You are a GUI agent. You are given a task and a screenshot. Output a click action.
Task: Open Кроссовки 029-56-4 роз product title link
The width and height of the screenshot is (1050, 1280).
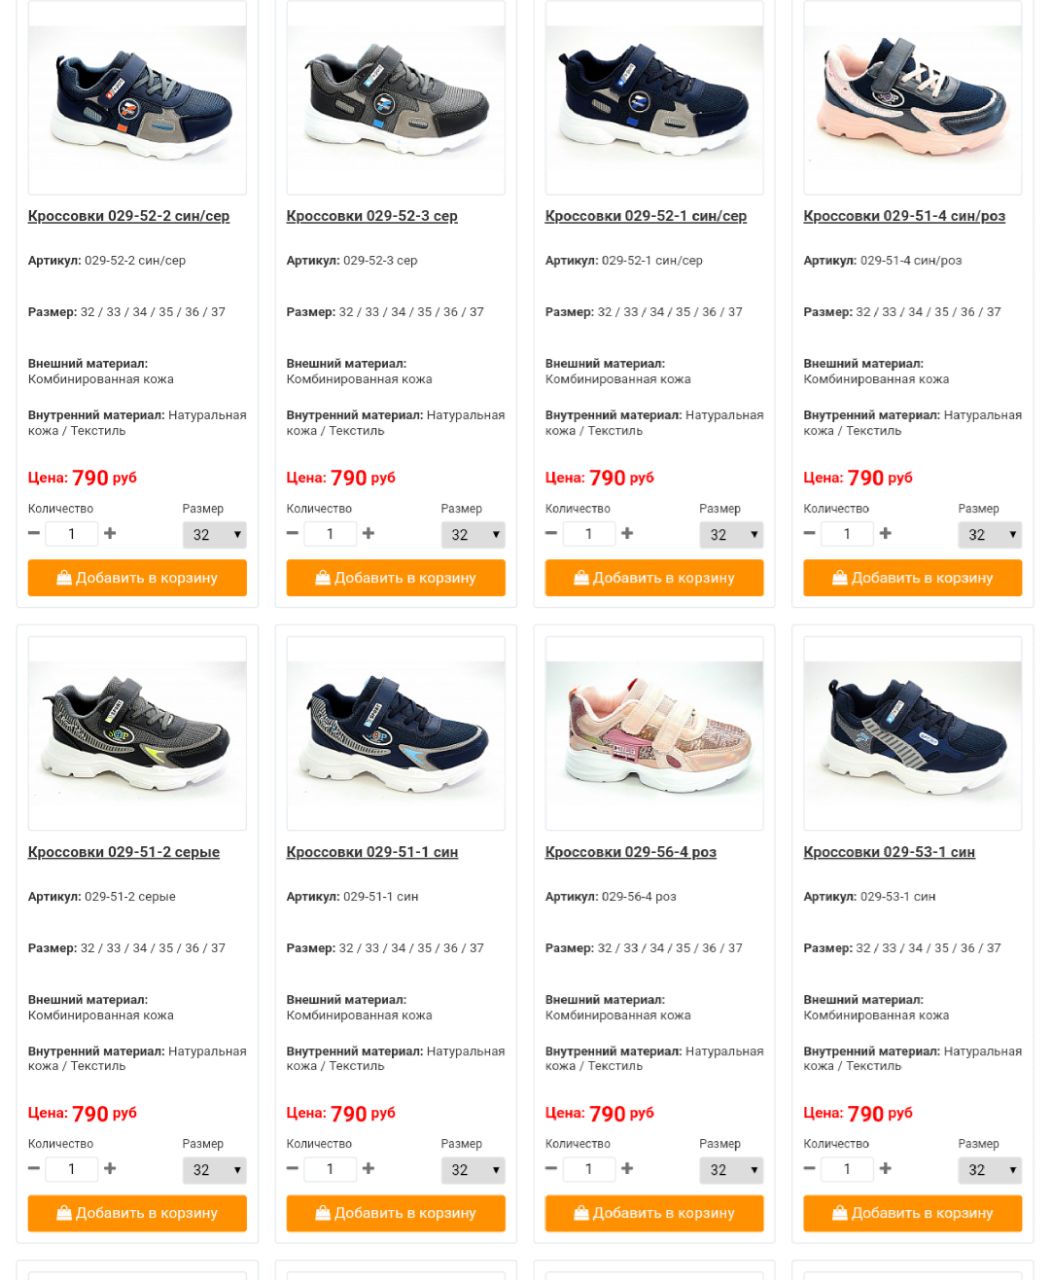[x=631, y=852]
